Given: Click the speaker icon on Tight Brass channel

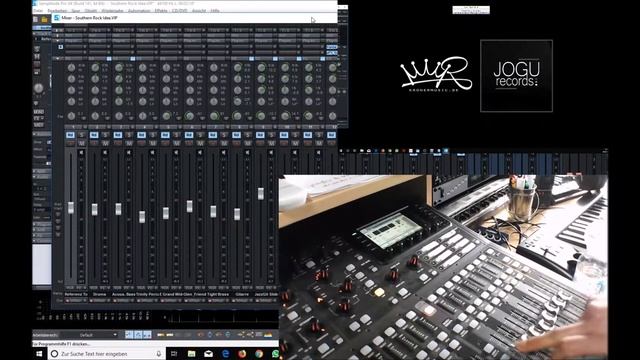Looking at the screenshot, I should 223,153.
